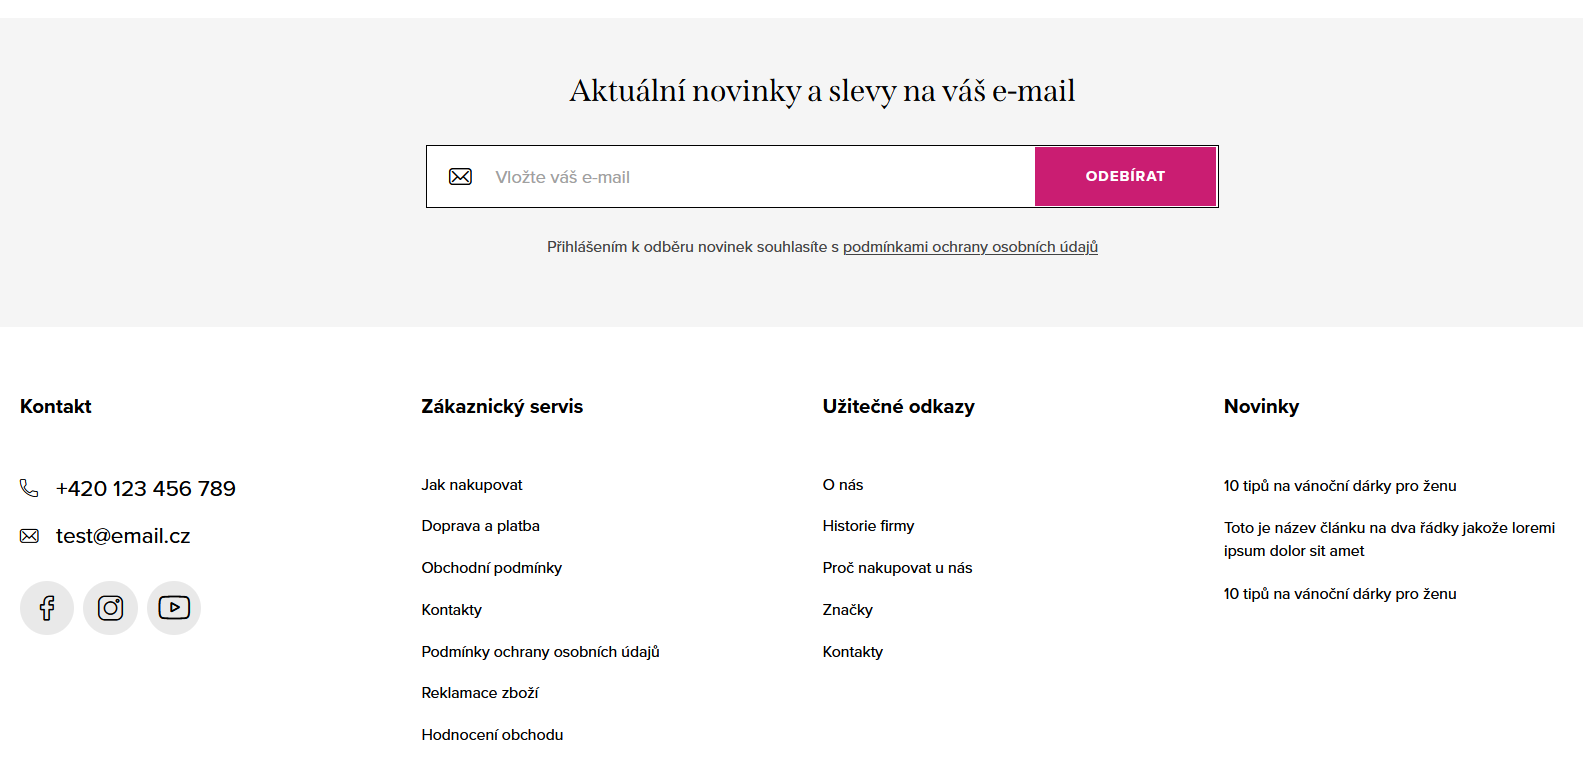Read the two-line Toto je název článku article
The image size is (1583, 760).
pos(1390,539)
